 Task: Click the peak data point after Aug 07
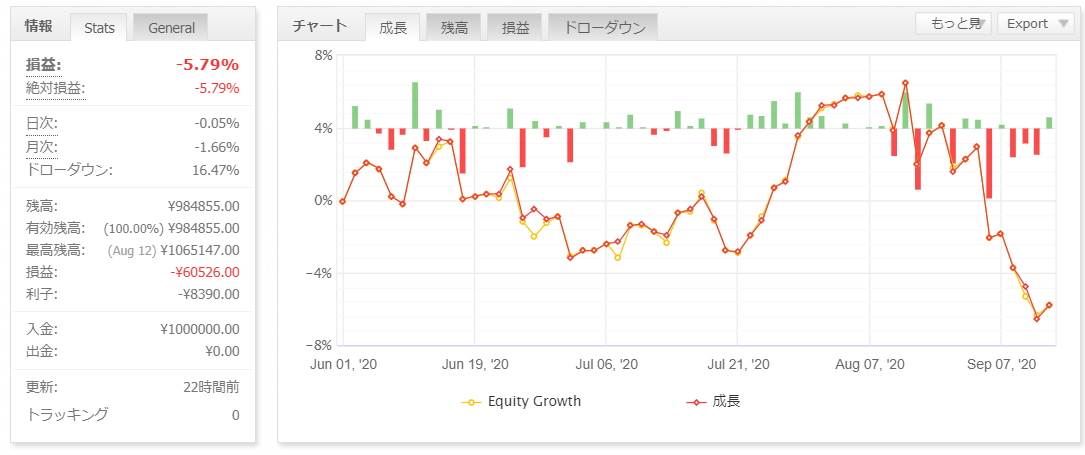pyautogui.click(x=905, y=83)
